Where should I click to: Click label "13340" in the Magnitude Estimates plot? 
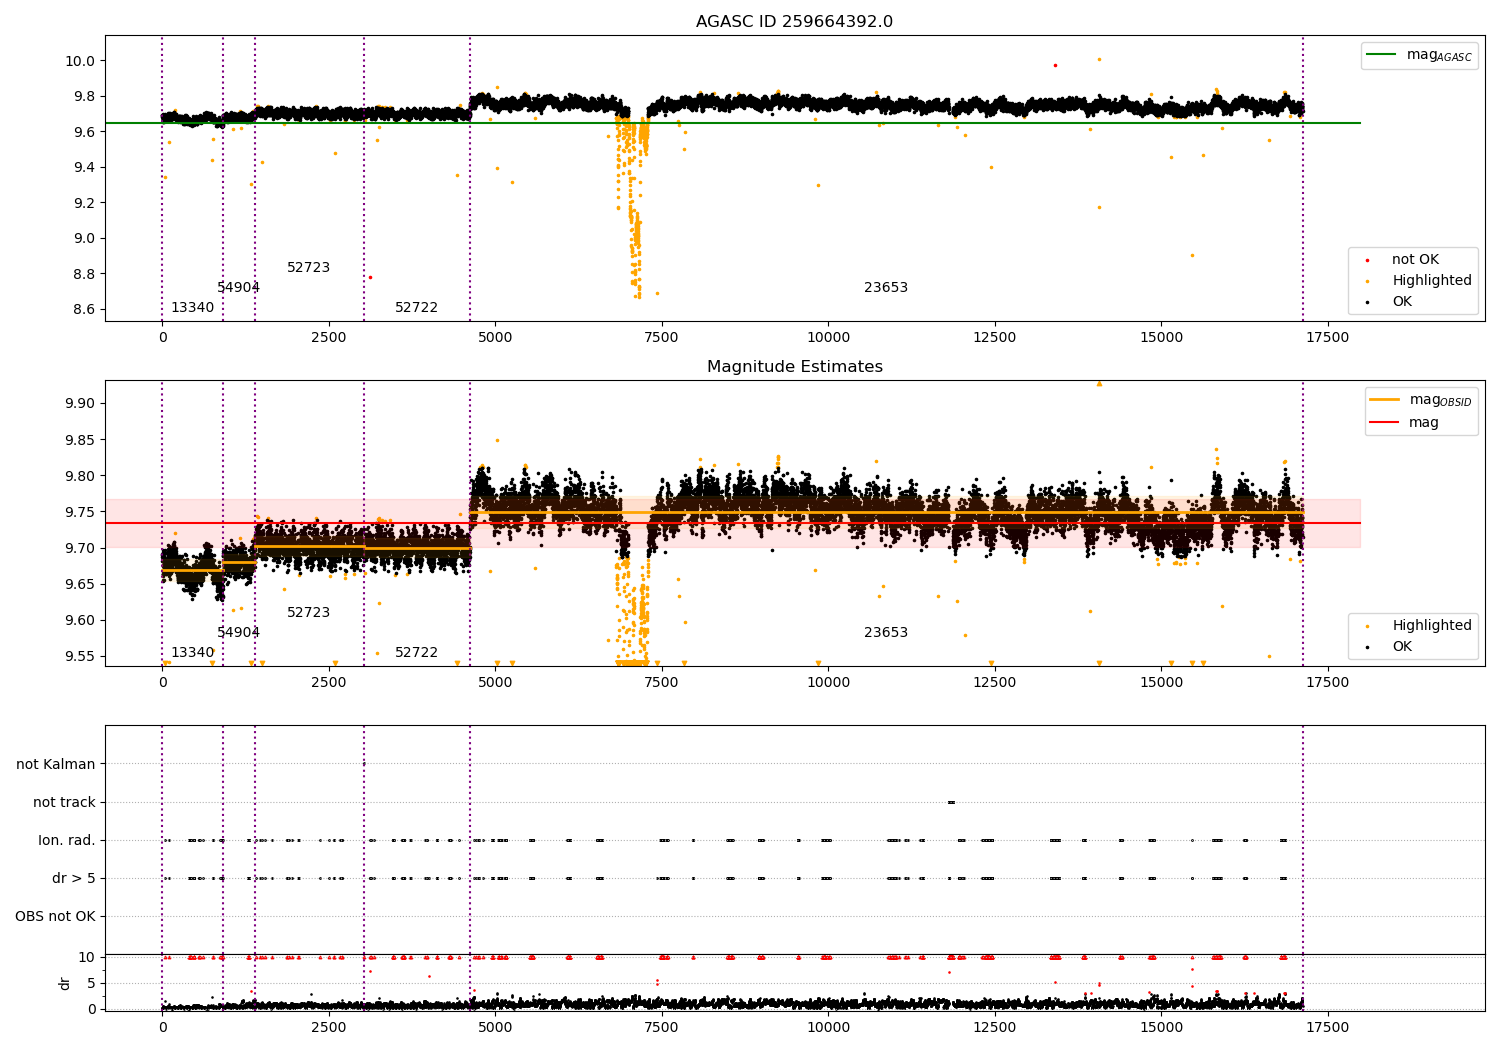click(192, 653)
